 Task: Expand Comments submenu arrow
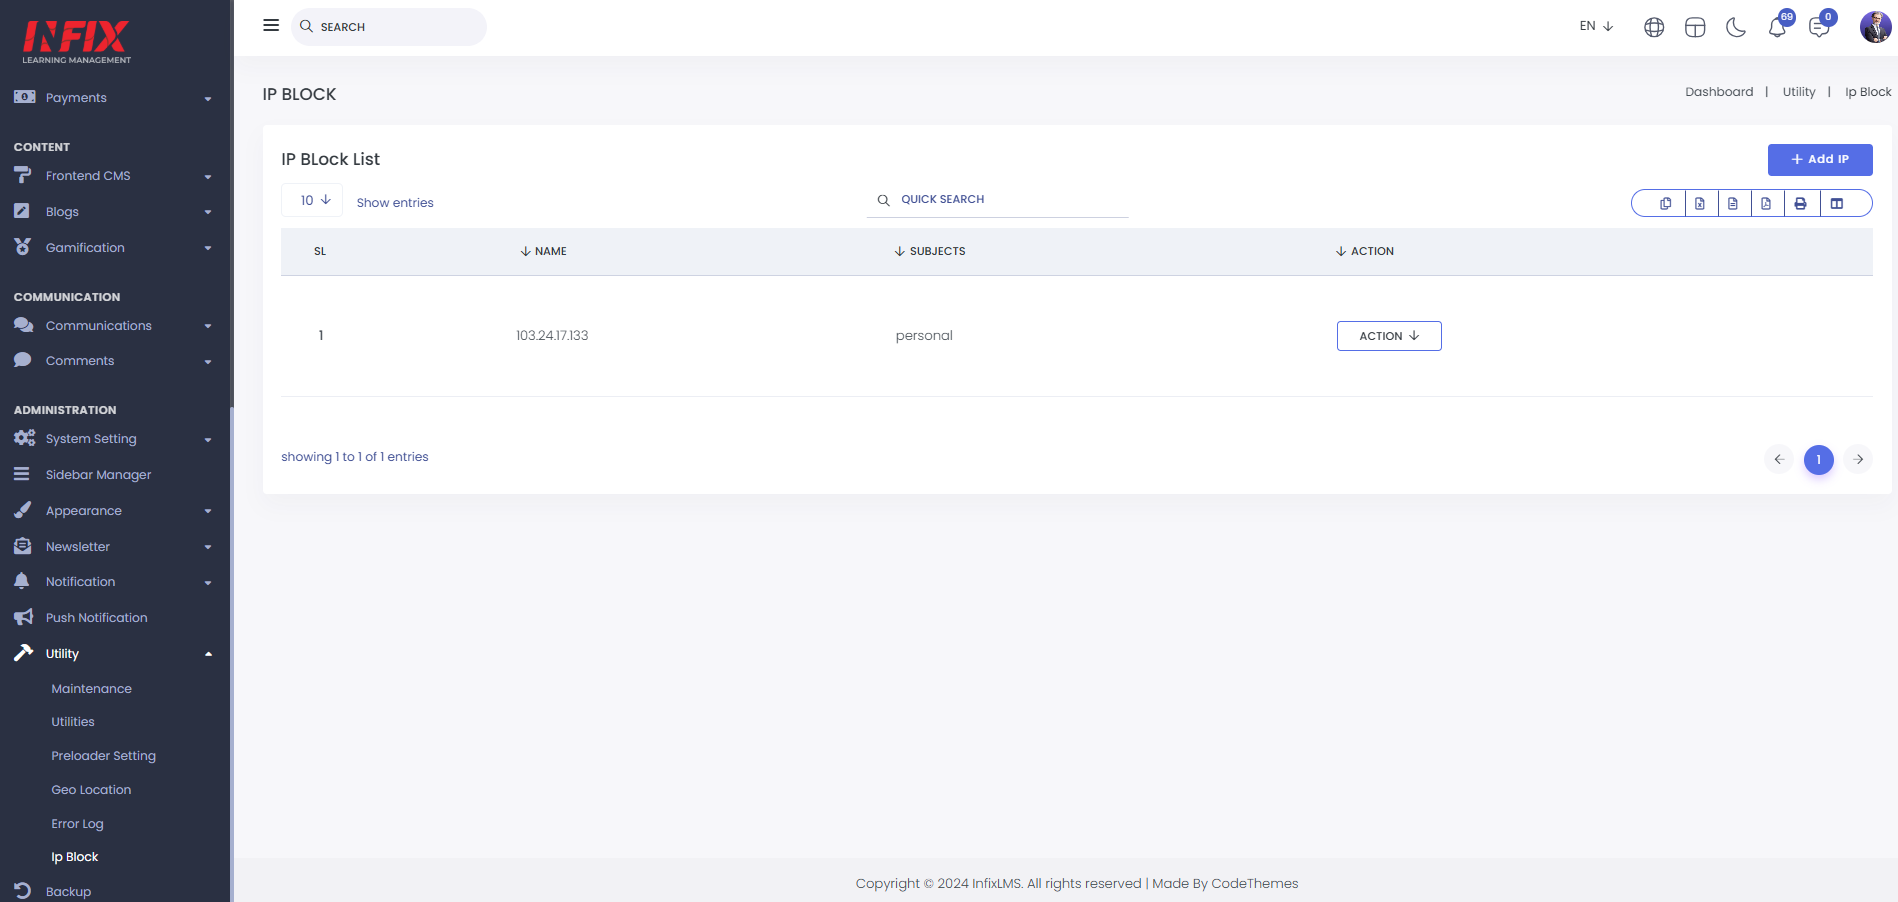[x=208, y=361]
